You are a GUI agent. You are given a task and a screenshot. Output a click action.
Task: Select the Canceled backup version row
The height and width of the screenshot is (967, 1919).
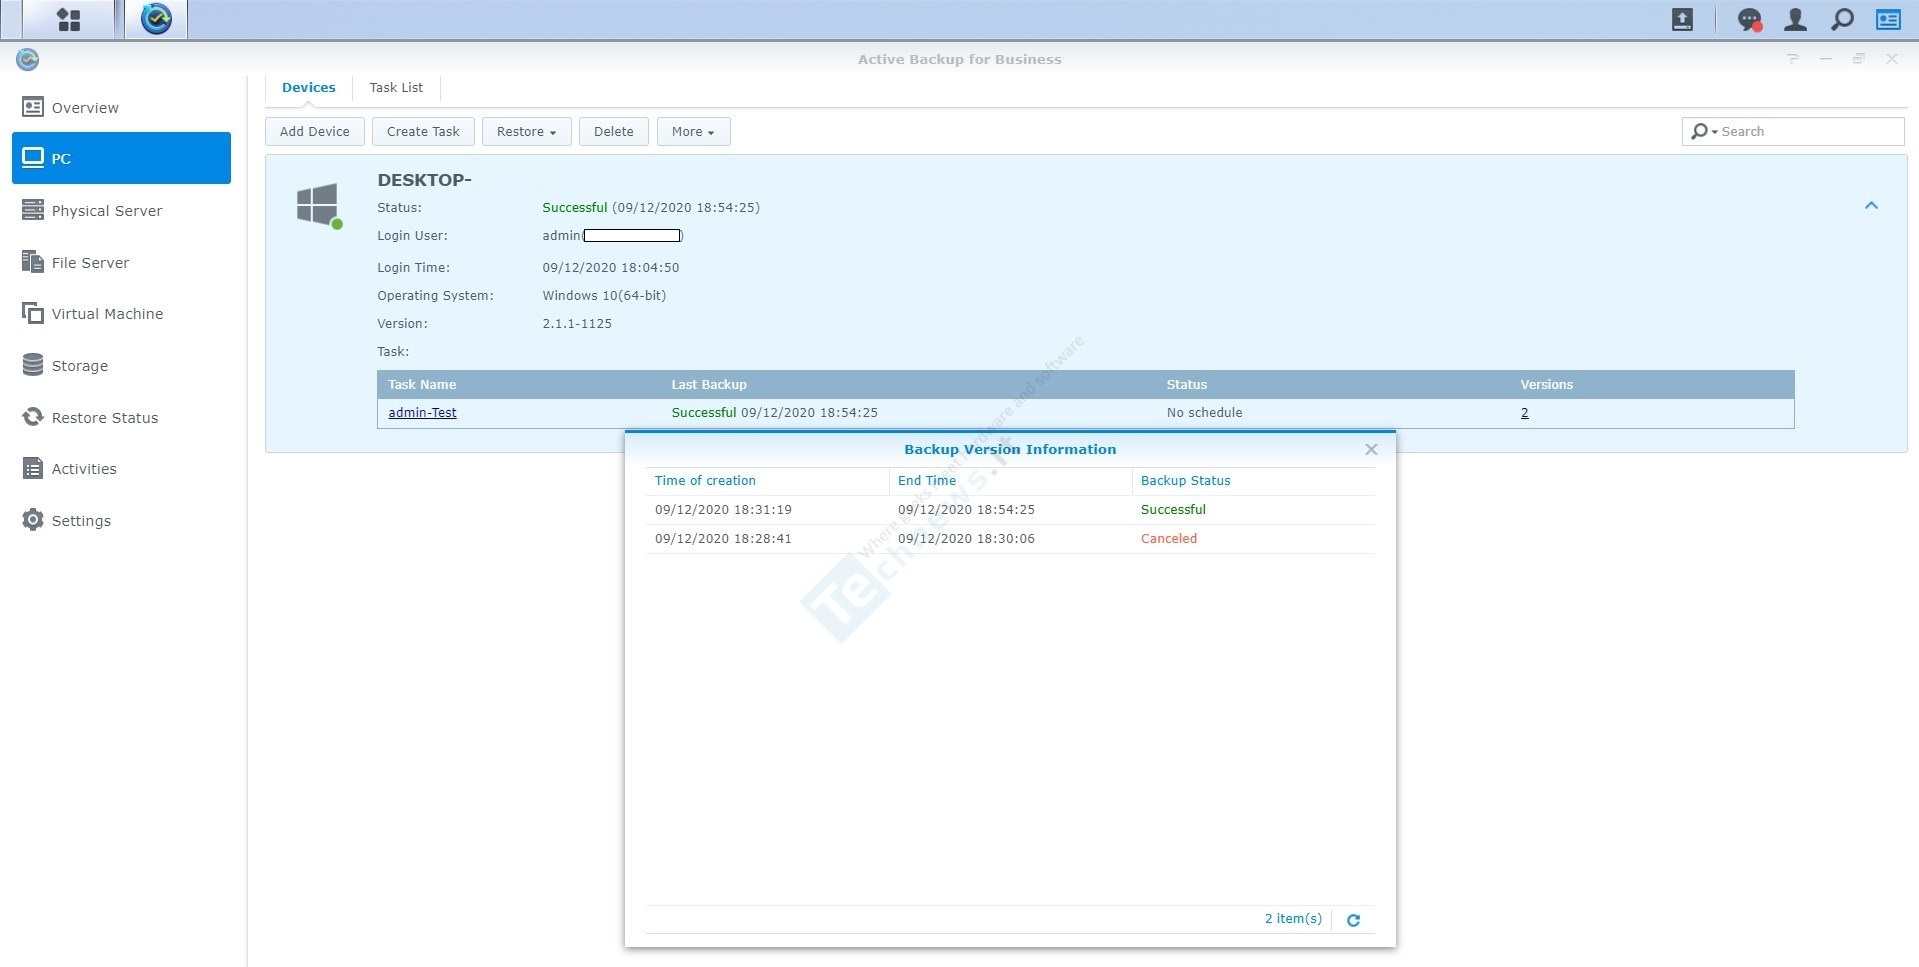pos(1010,538)
